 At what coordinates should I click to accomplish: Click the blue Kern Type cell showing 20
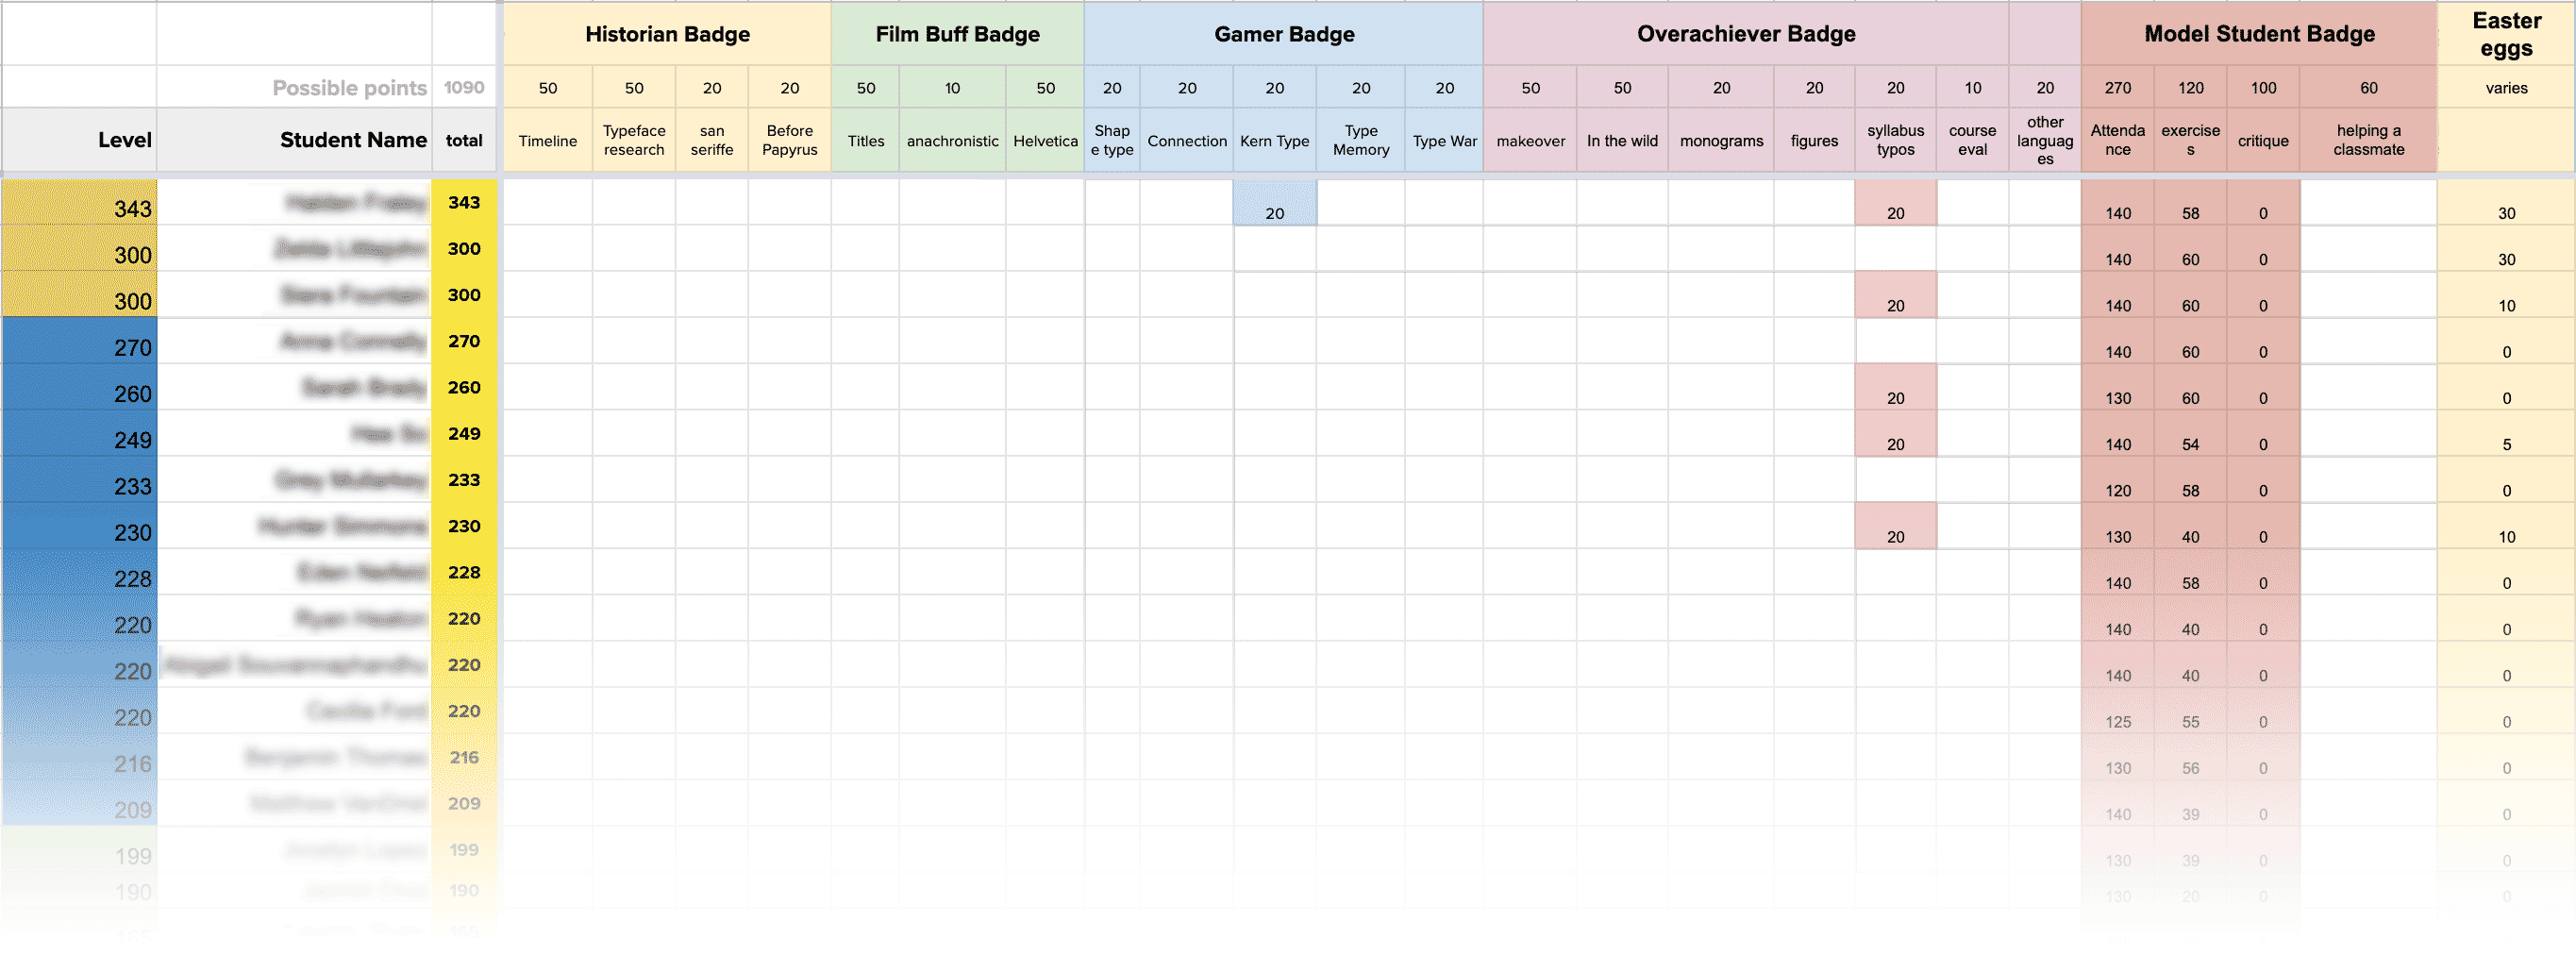point(1274,203)
